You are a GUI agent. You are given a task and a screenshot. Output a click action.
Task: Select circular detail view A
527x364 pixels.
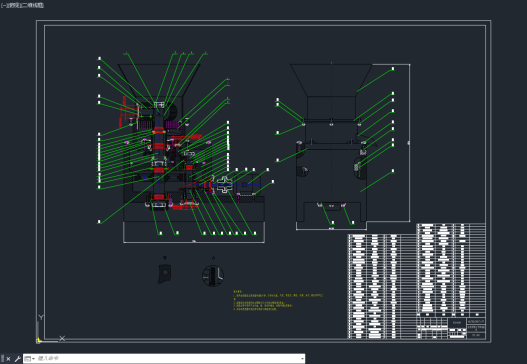tap(213, 276)
